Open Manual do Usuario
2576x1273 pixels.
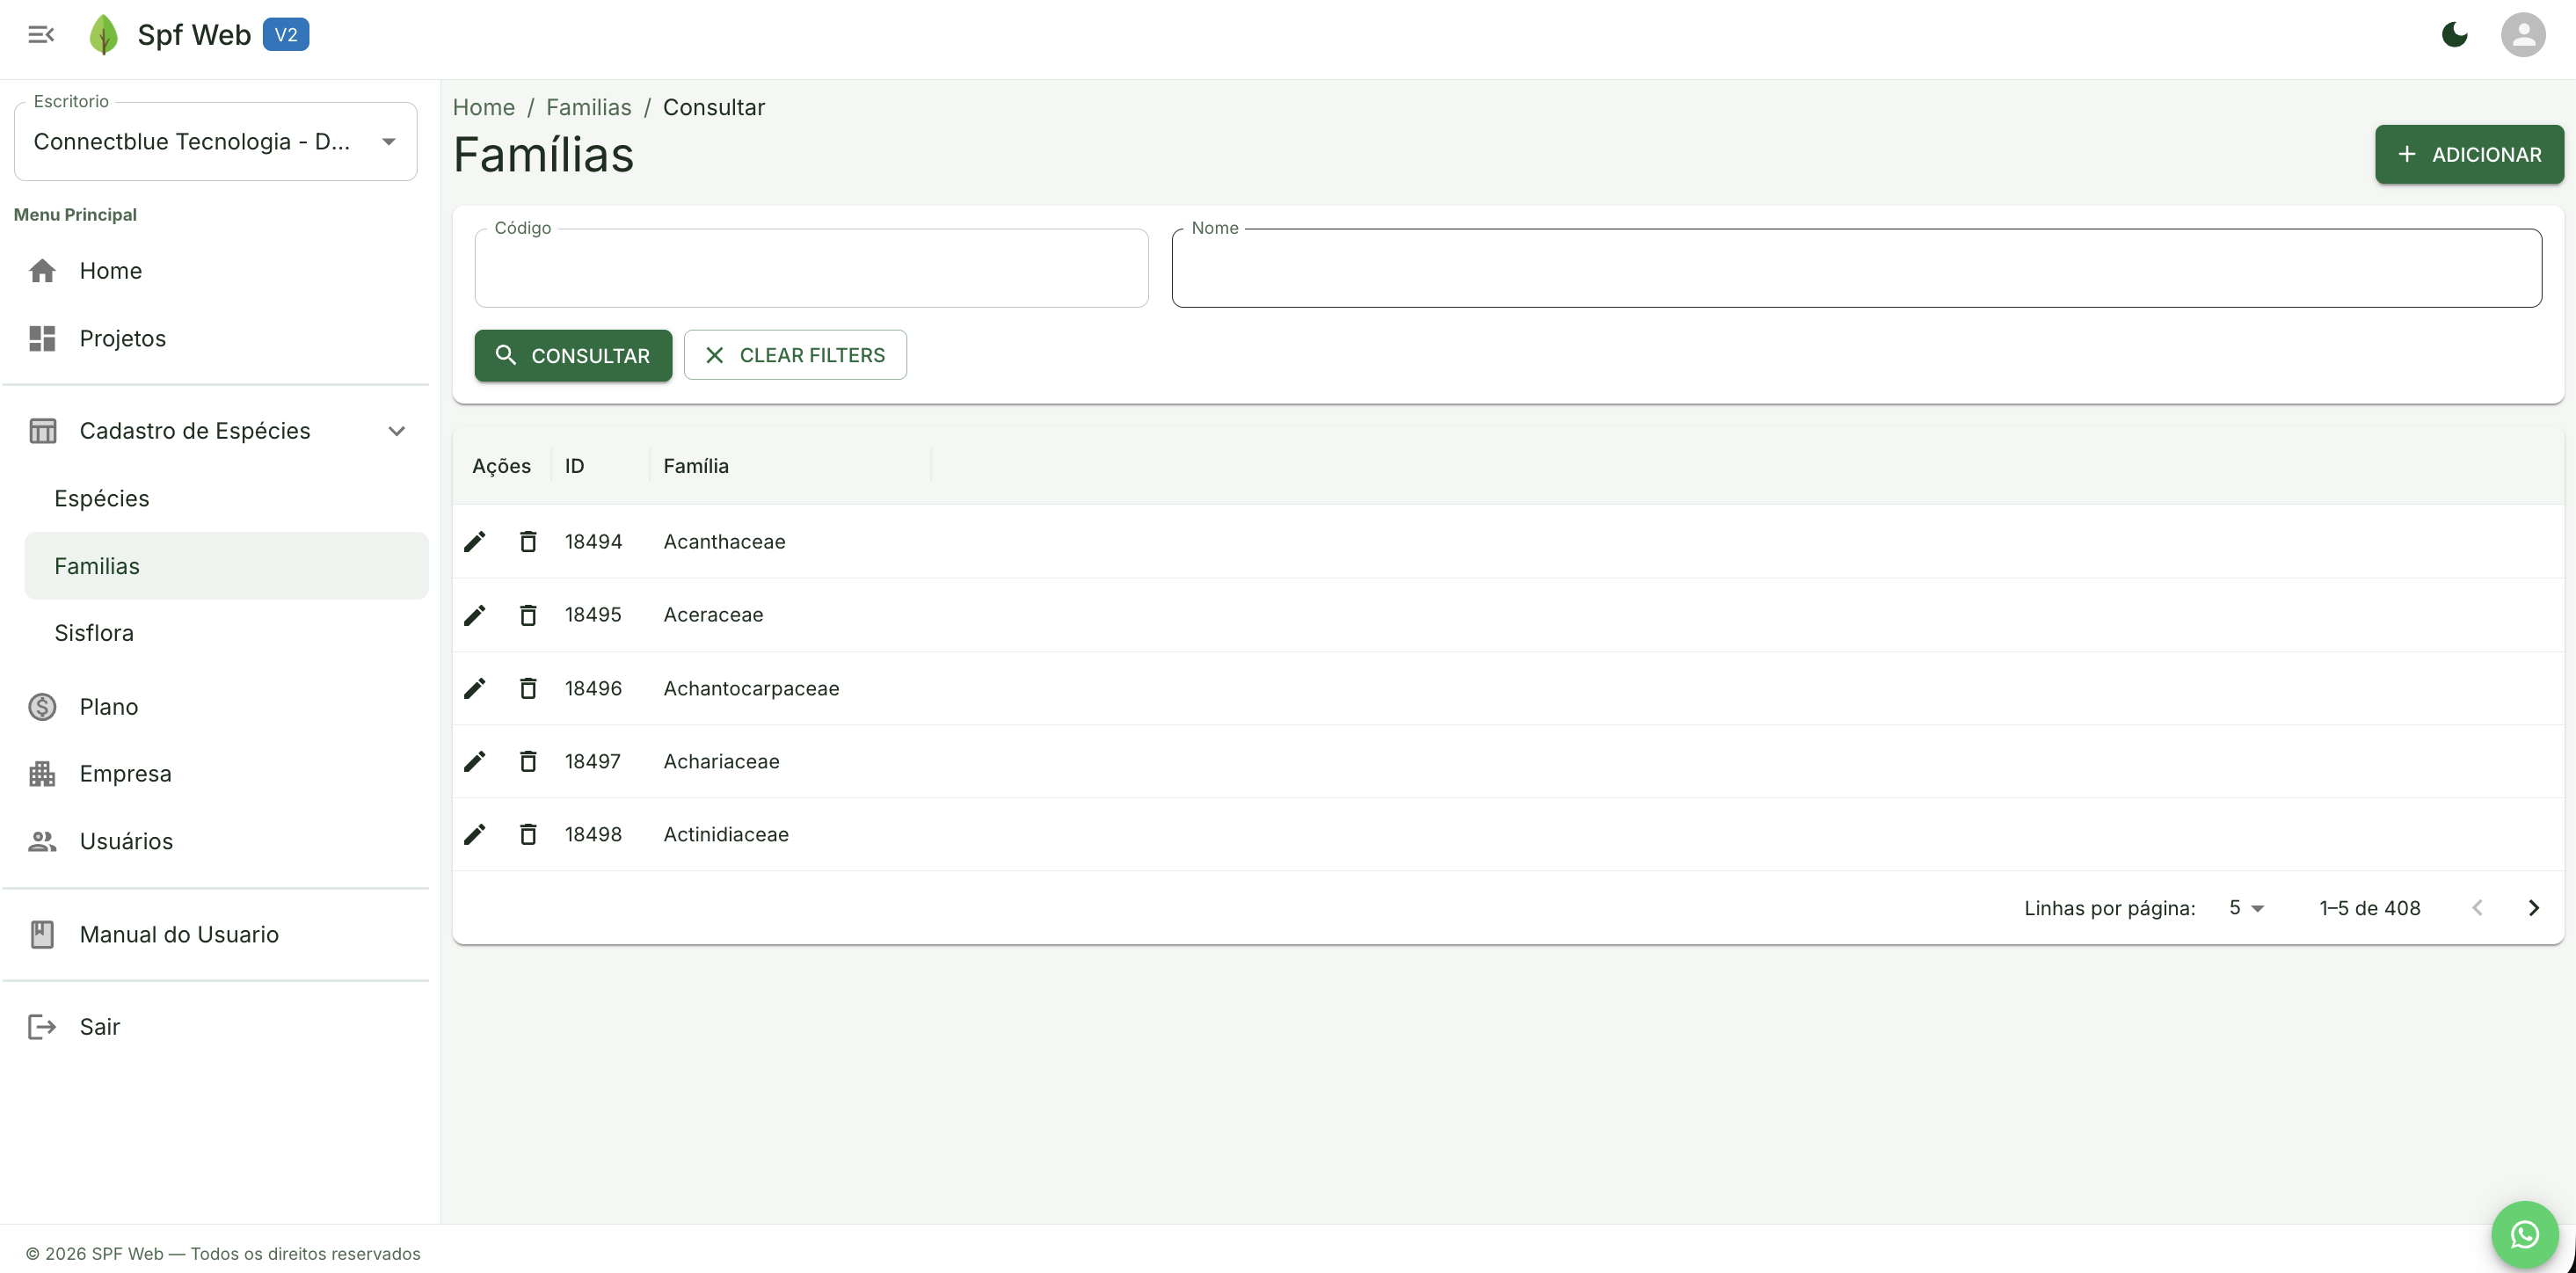click(x=216, y=934)
